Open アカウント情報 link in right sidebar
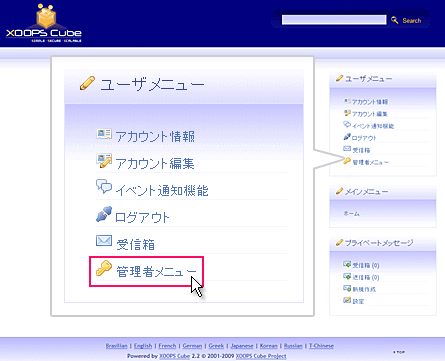 pyautogui.click(x=370, y=102)
